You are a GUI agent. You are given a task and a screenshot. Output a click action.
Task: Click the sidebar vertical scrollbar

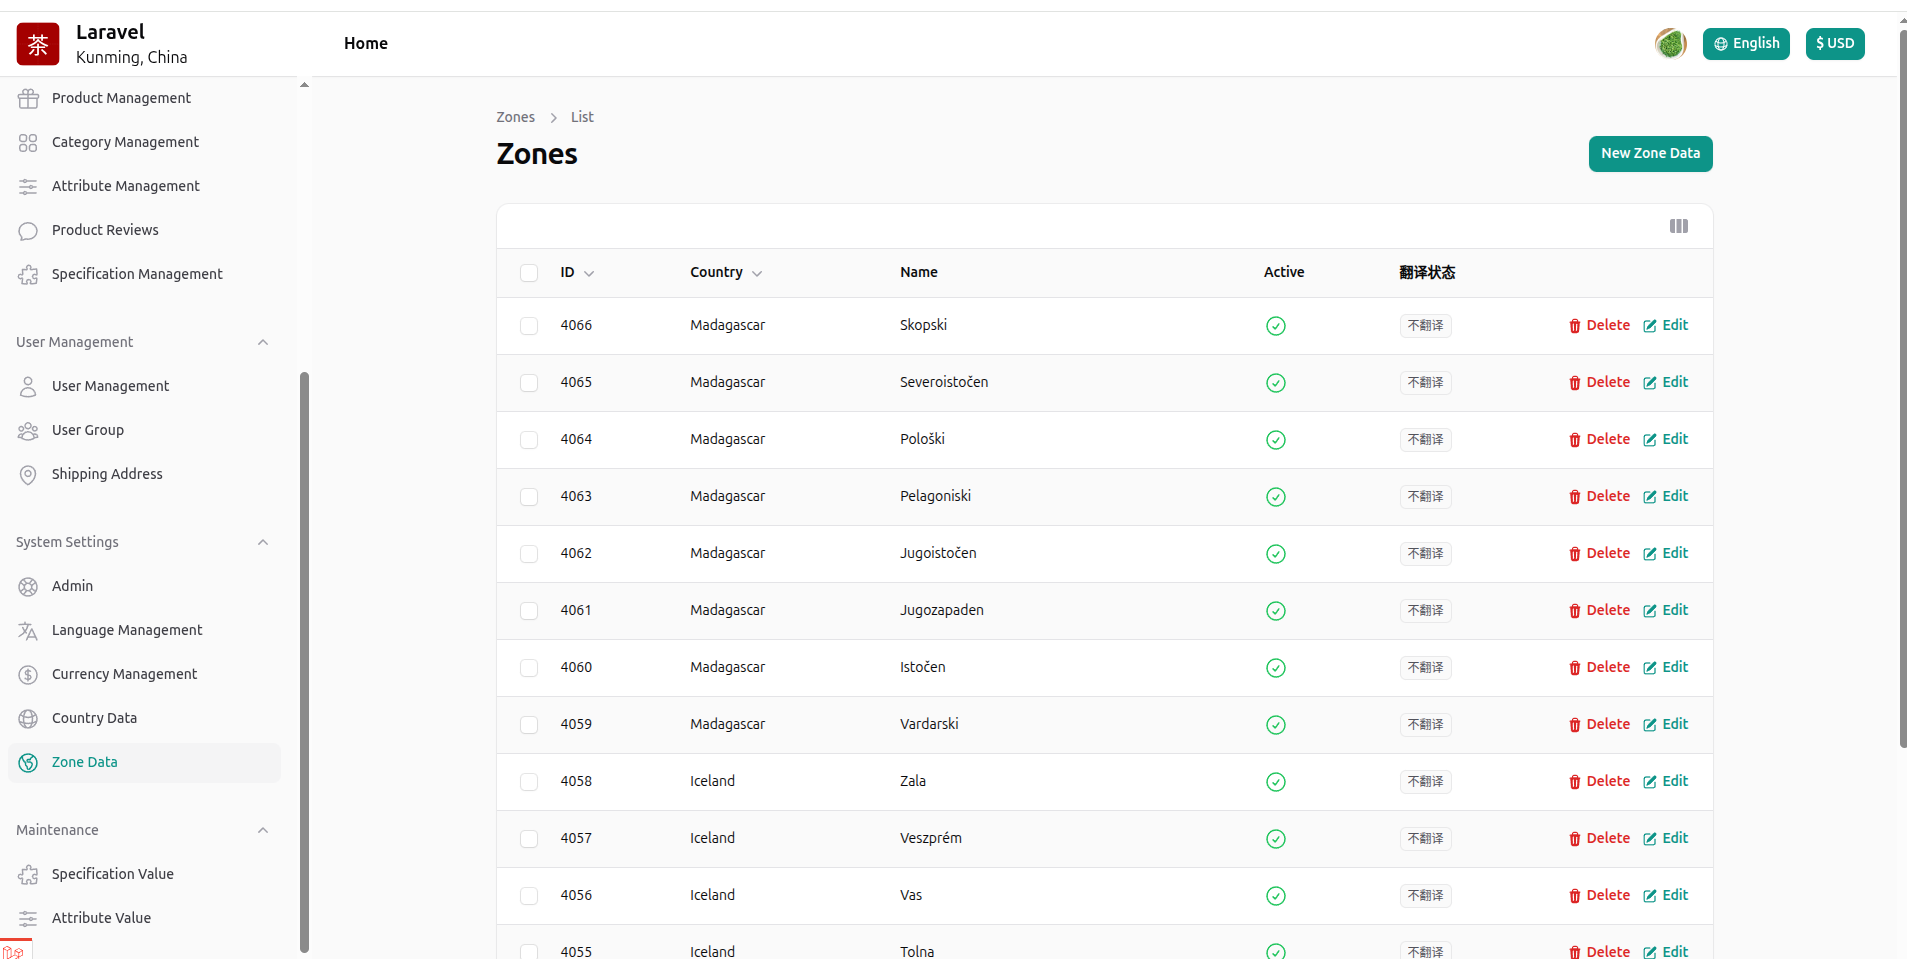[x=304, y=660]
